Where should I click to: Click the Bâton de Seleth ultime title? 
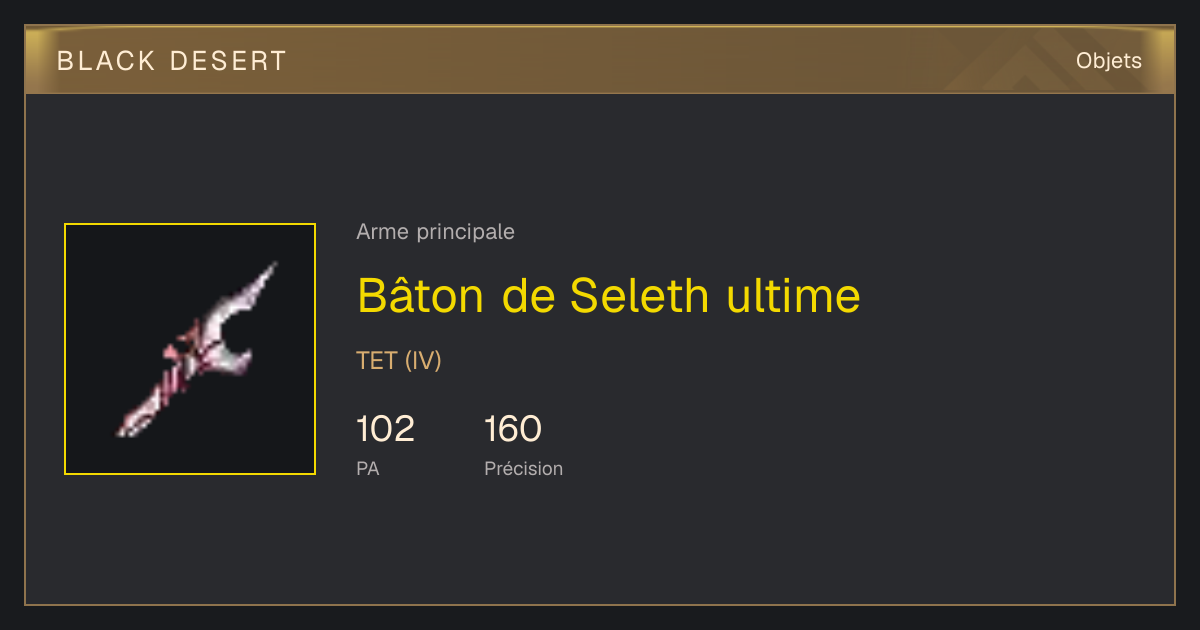click(x=608, y=295)
